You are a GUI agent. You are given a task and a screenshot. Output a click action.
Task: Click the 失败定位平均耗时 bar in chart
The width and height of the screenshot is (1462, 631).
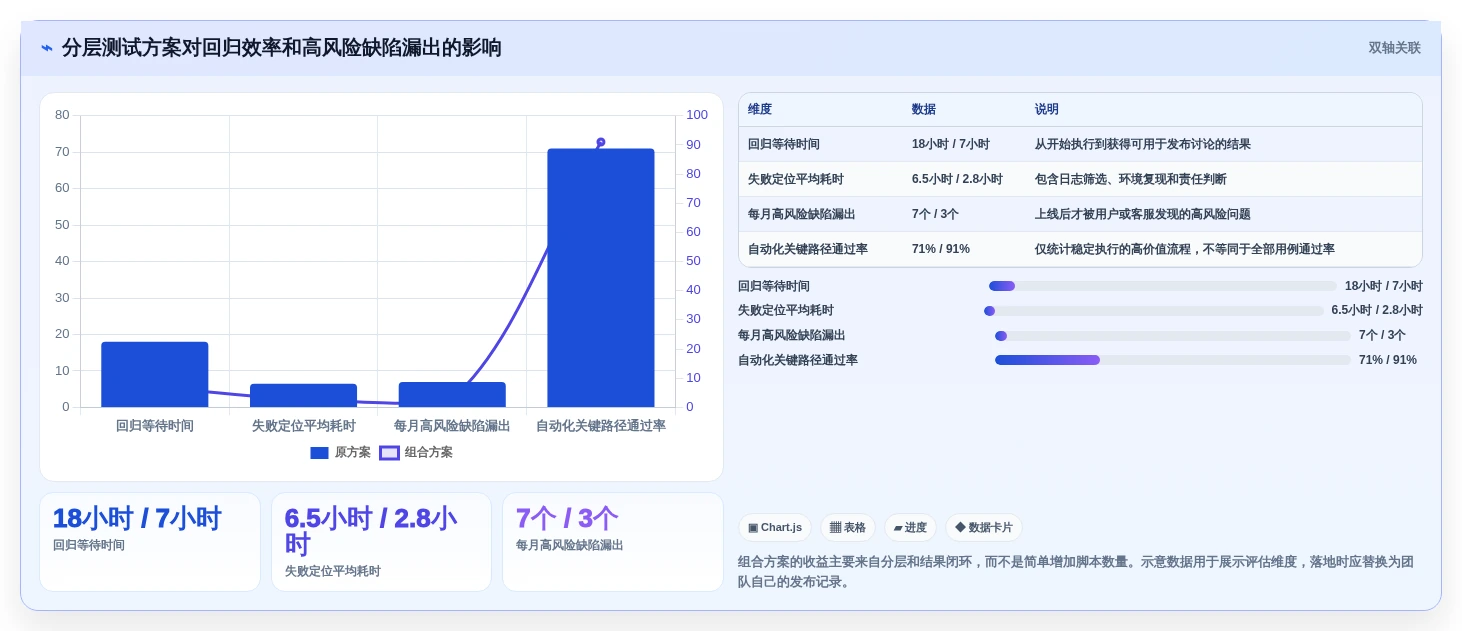coord(303,395)
